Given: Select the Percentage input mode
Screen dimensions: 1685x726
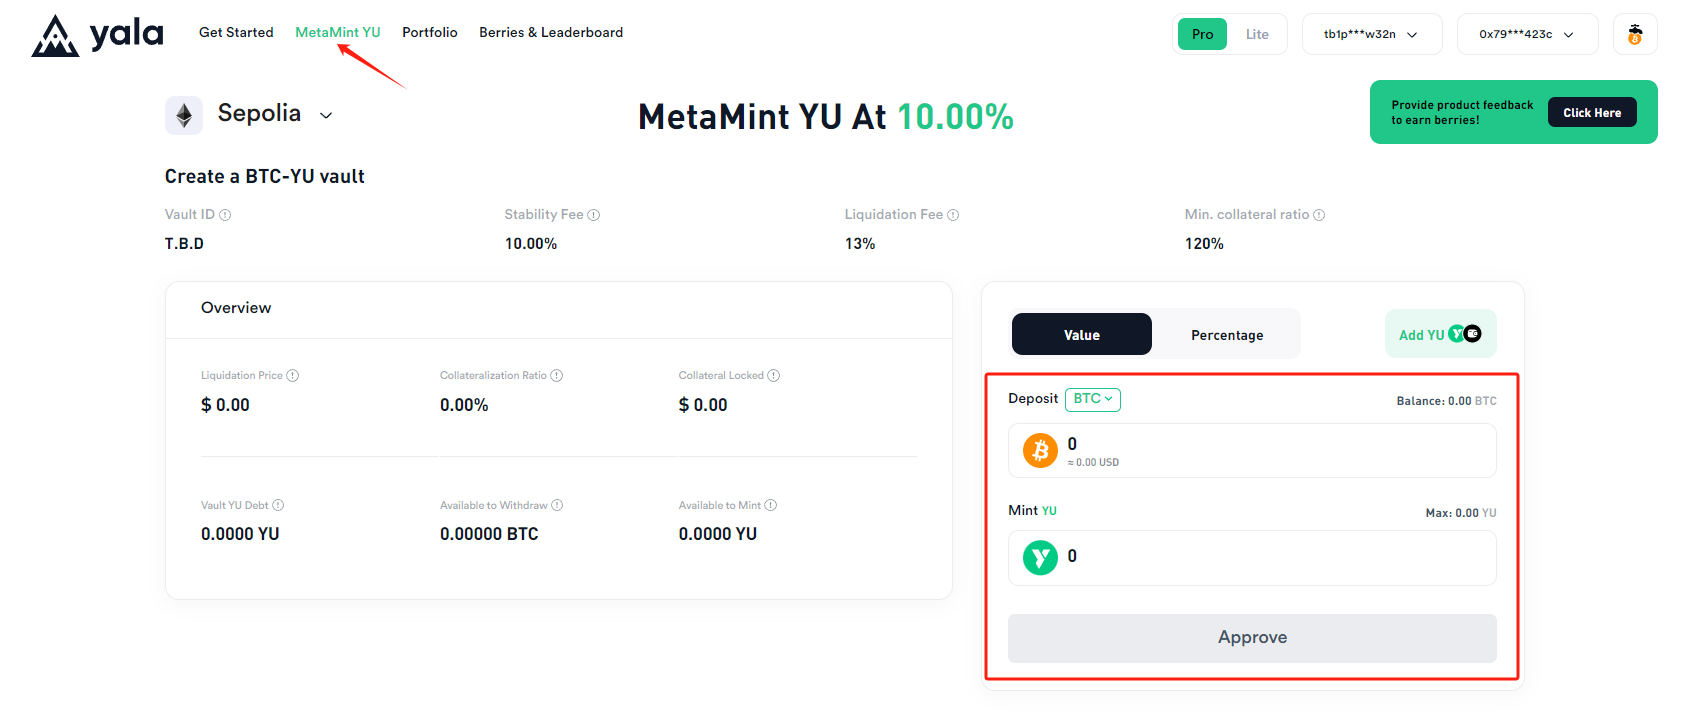Looking at the screenshot, I should (x=1227, y=335).
